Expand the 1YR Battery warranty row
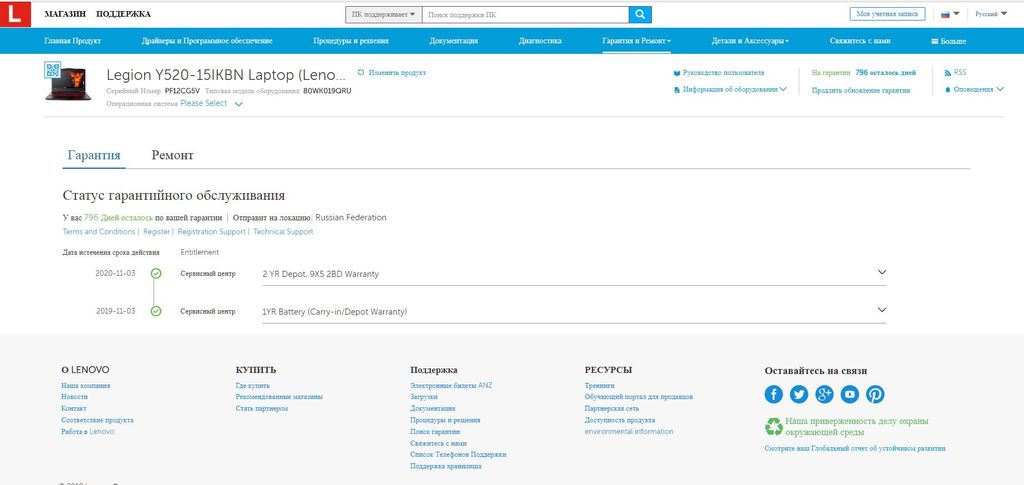This screenshot has width=1024, height=485. coord(881,311)
